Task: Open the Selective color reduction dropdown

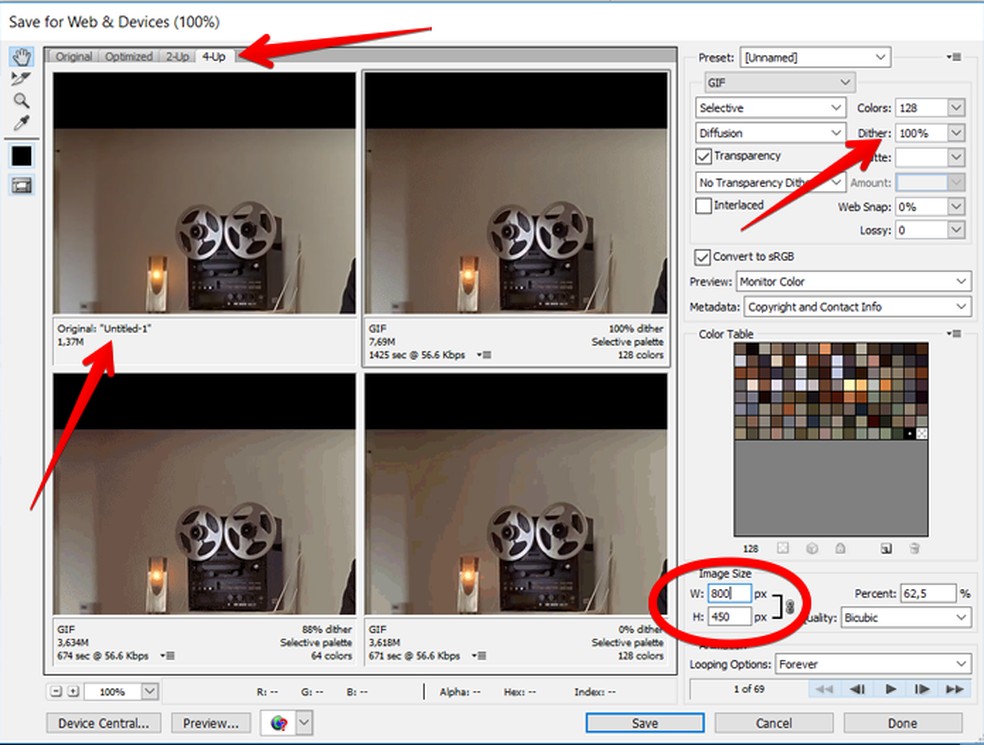Action: (770, 107)
